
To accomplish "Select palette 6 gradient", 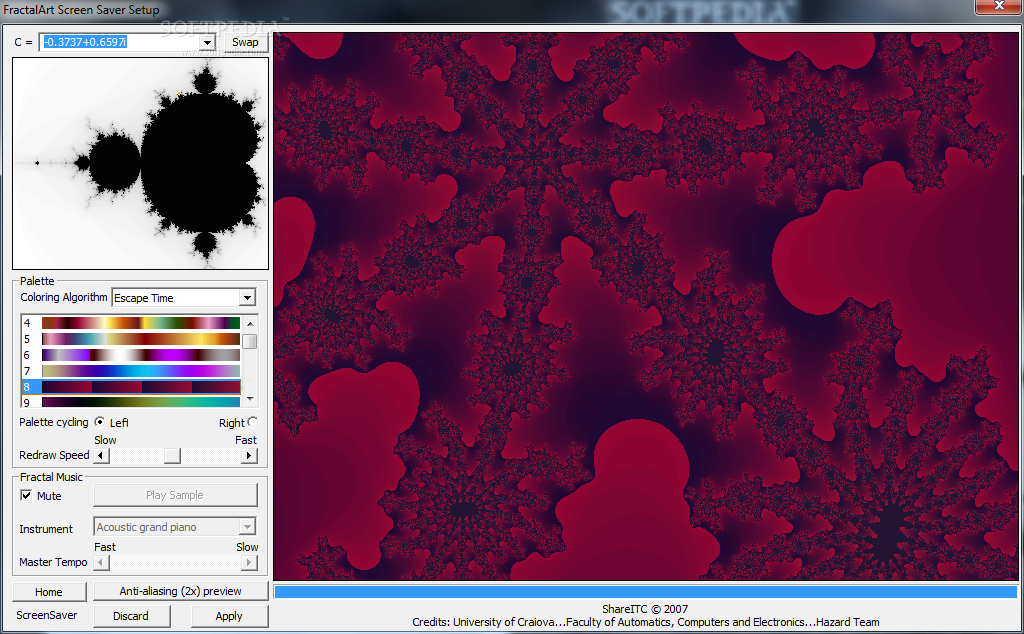I will point(140,355).
